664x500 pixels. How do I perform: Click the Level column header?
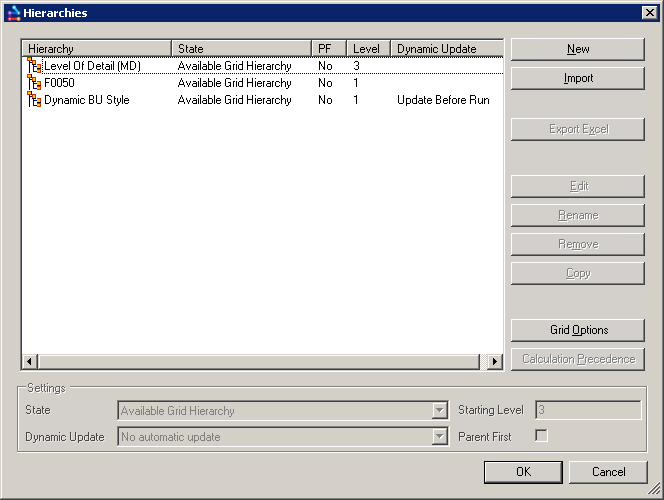(368, 49)
